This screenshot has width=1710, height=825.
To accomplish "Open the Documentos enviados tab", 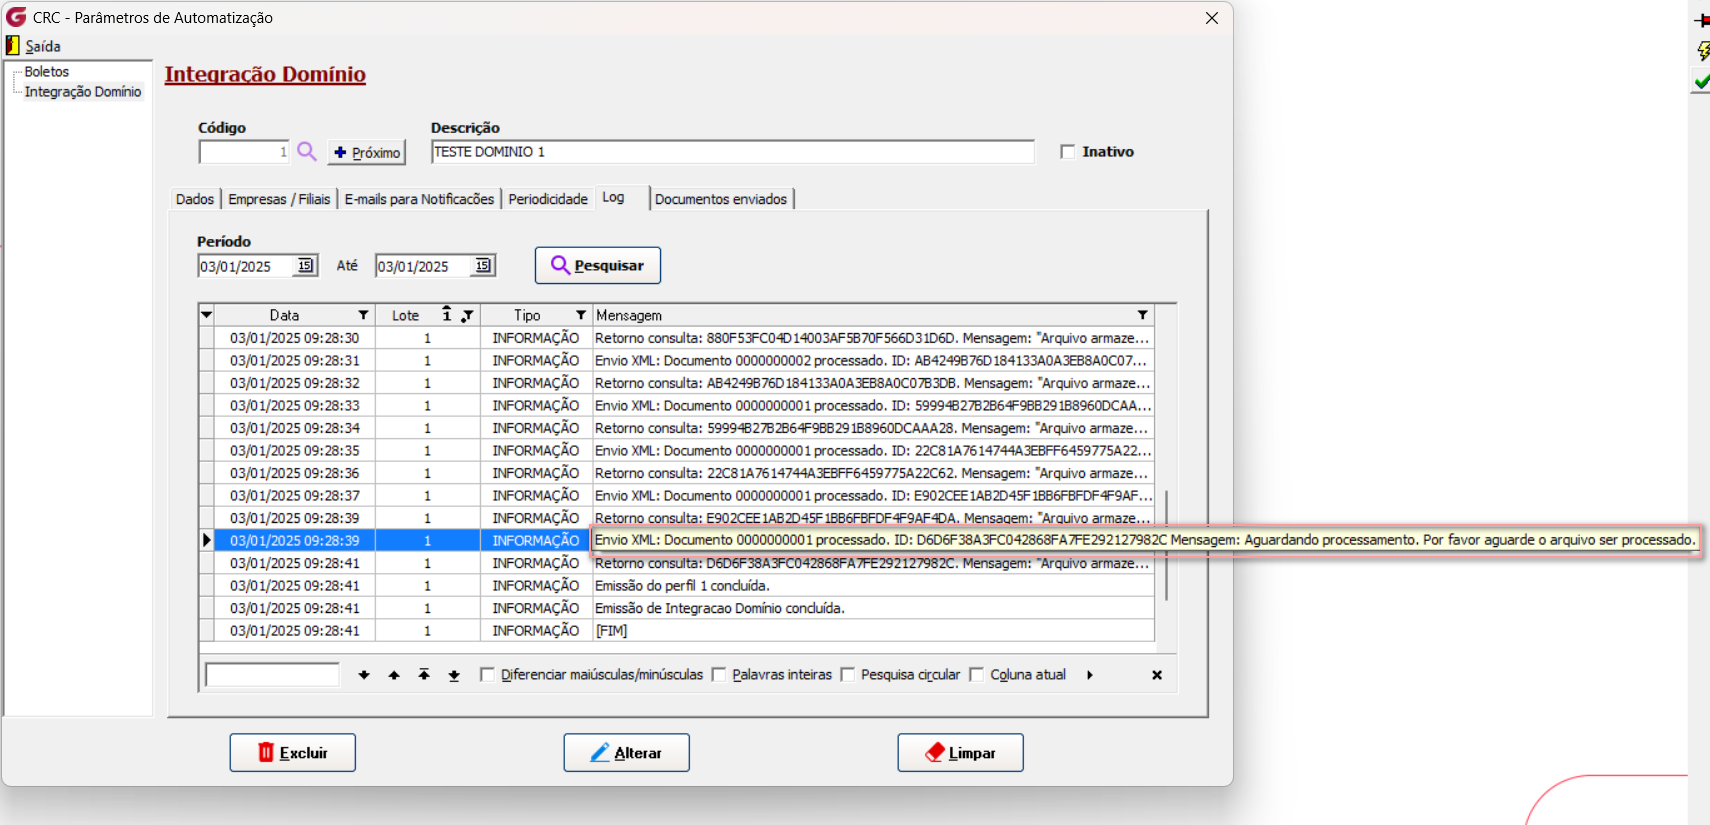I will 721,199.
